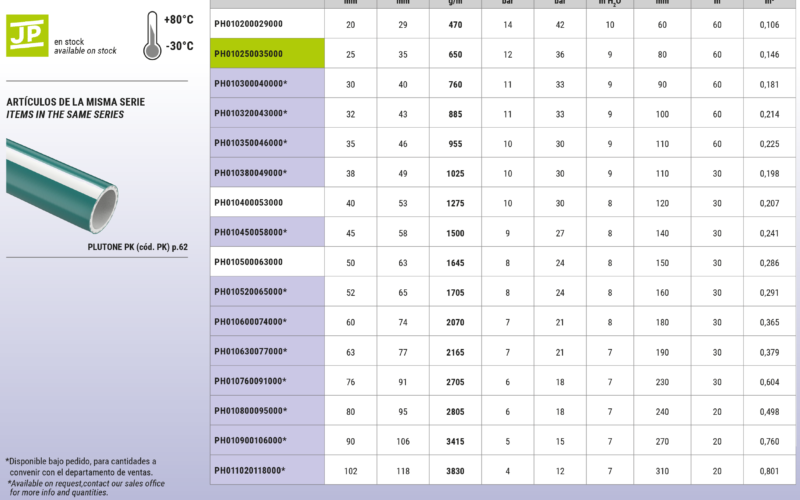Click product code PH010300040000*
Viewport: 800px width, 500px height.
click(x=251, y=83)
